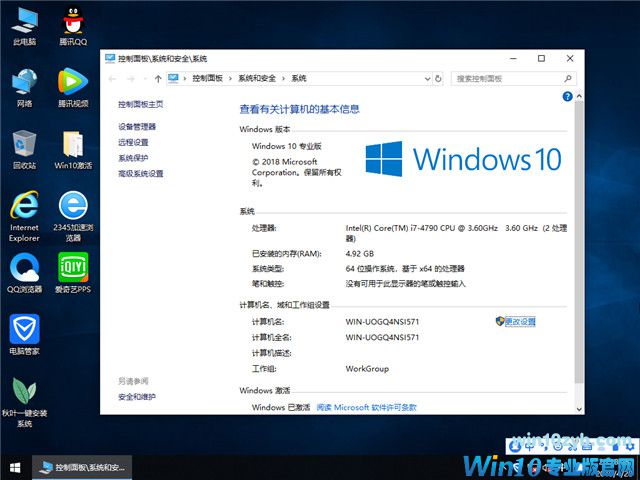Screen dimensions: 640x480
Task: Click the vertical scrollbar thumb
Action: pyautogui.click(x=579, y=242)
